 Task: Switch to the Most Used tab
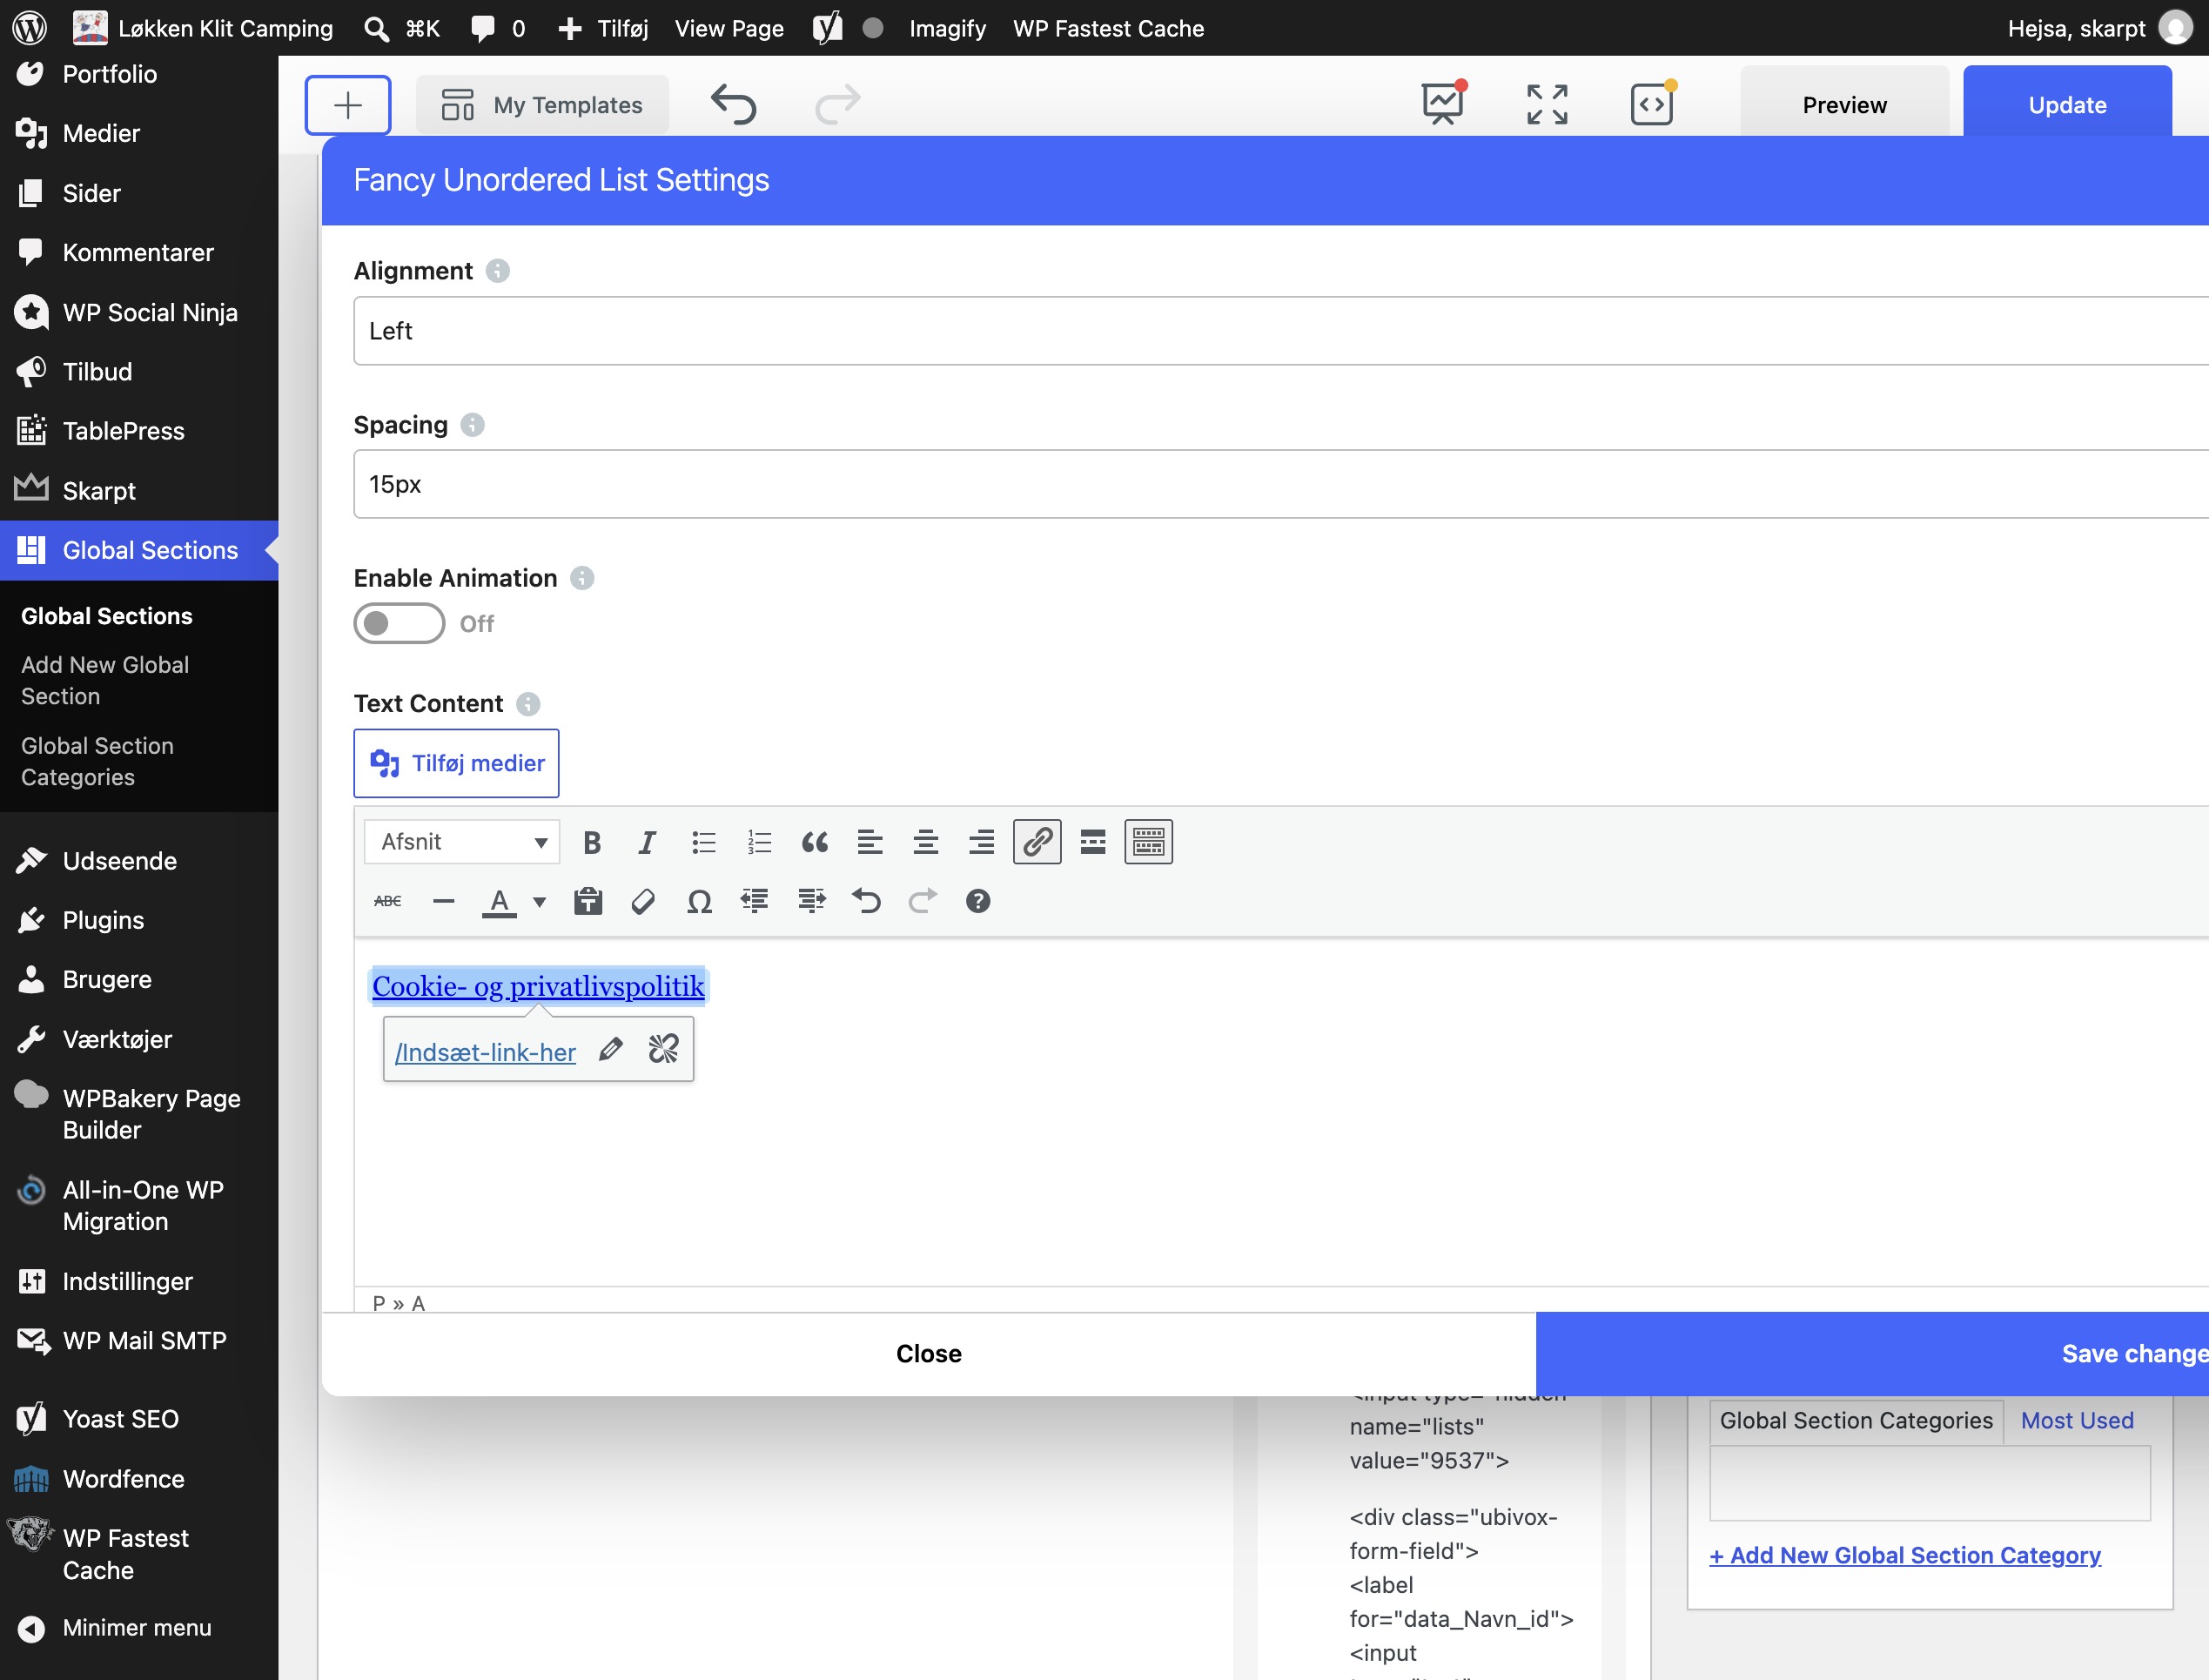pyautogui.click(x=2076, y=1420)
